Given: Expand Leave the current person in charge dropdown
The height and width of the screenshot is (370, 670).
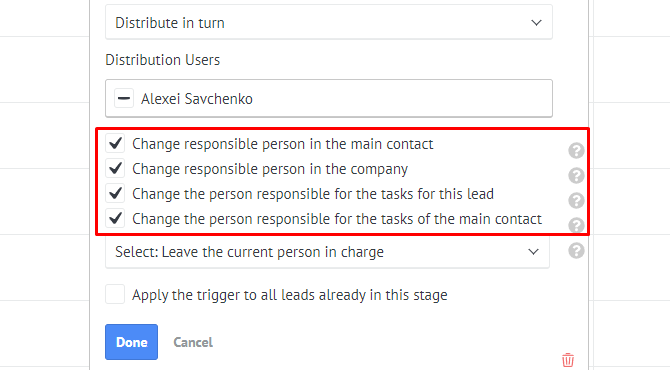Looking at the screenshot, I should click(327, 252).
